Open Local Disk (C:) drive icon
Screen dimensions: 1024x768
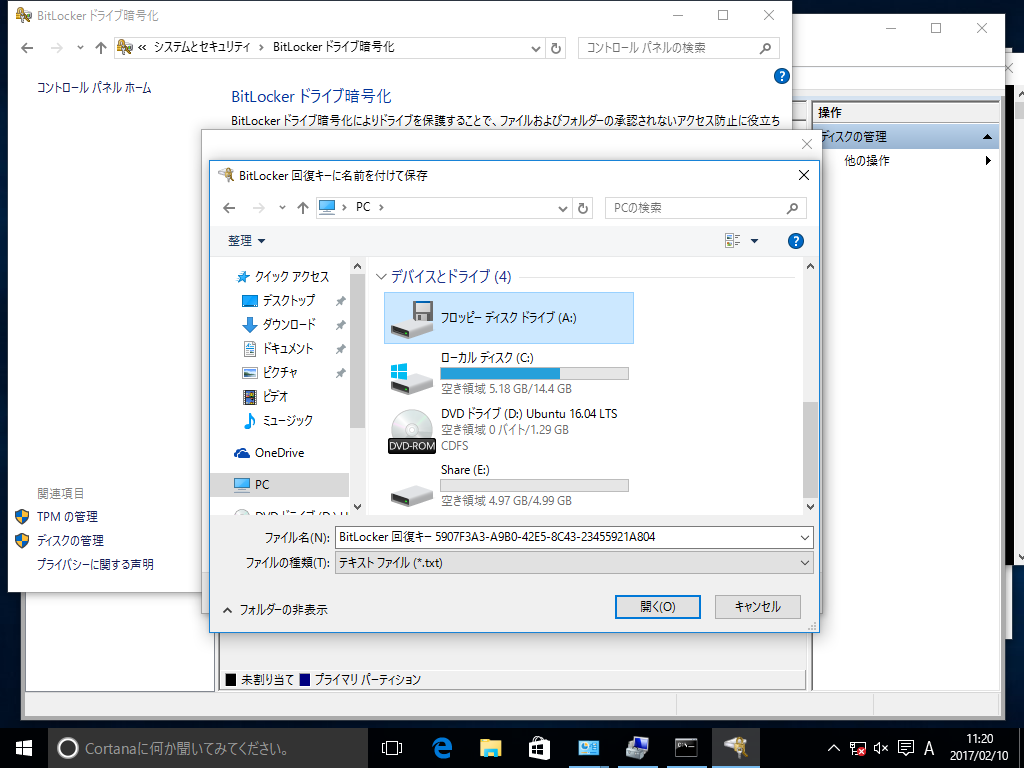[411, 379]
